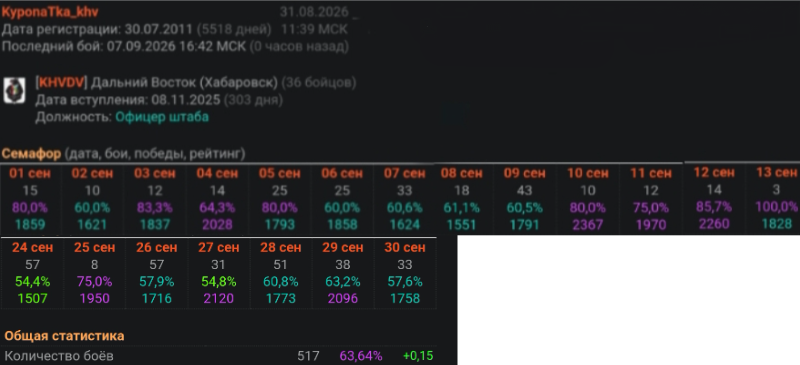Select the 01 сен date cell
This screenshot has width=800, height=365.
pos(30,173)
